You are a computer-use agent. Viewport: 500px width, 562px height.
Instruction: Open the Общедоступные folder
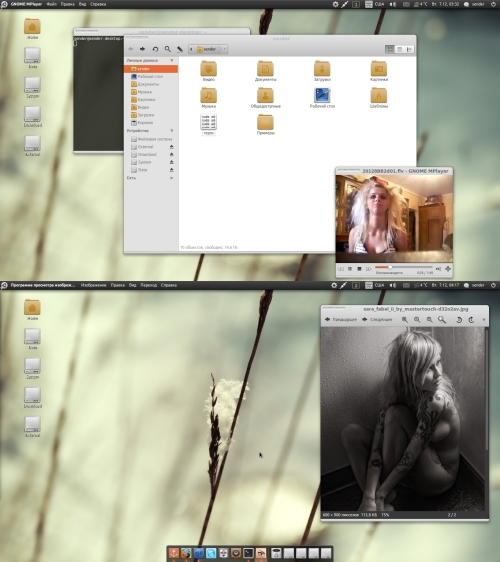(x=265, y=95)
